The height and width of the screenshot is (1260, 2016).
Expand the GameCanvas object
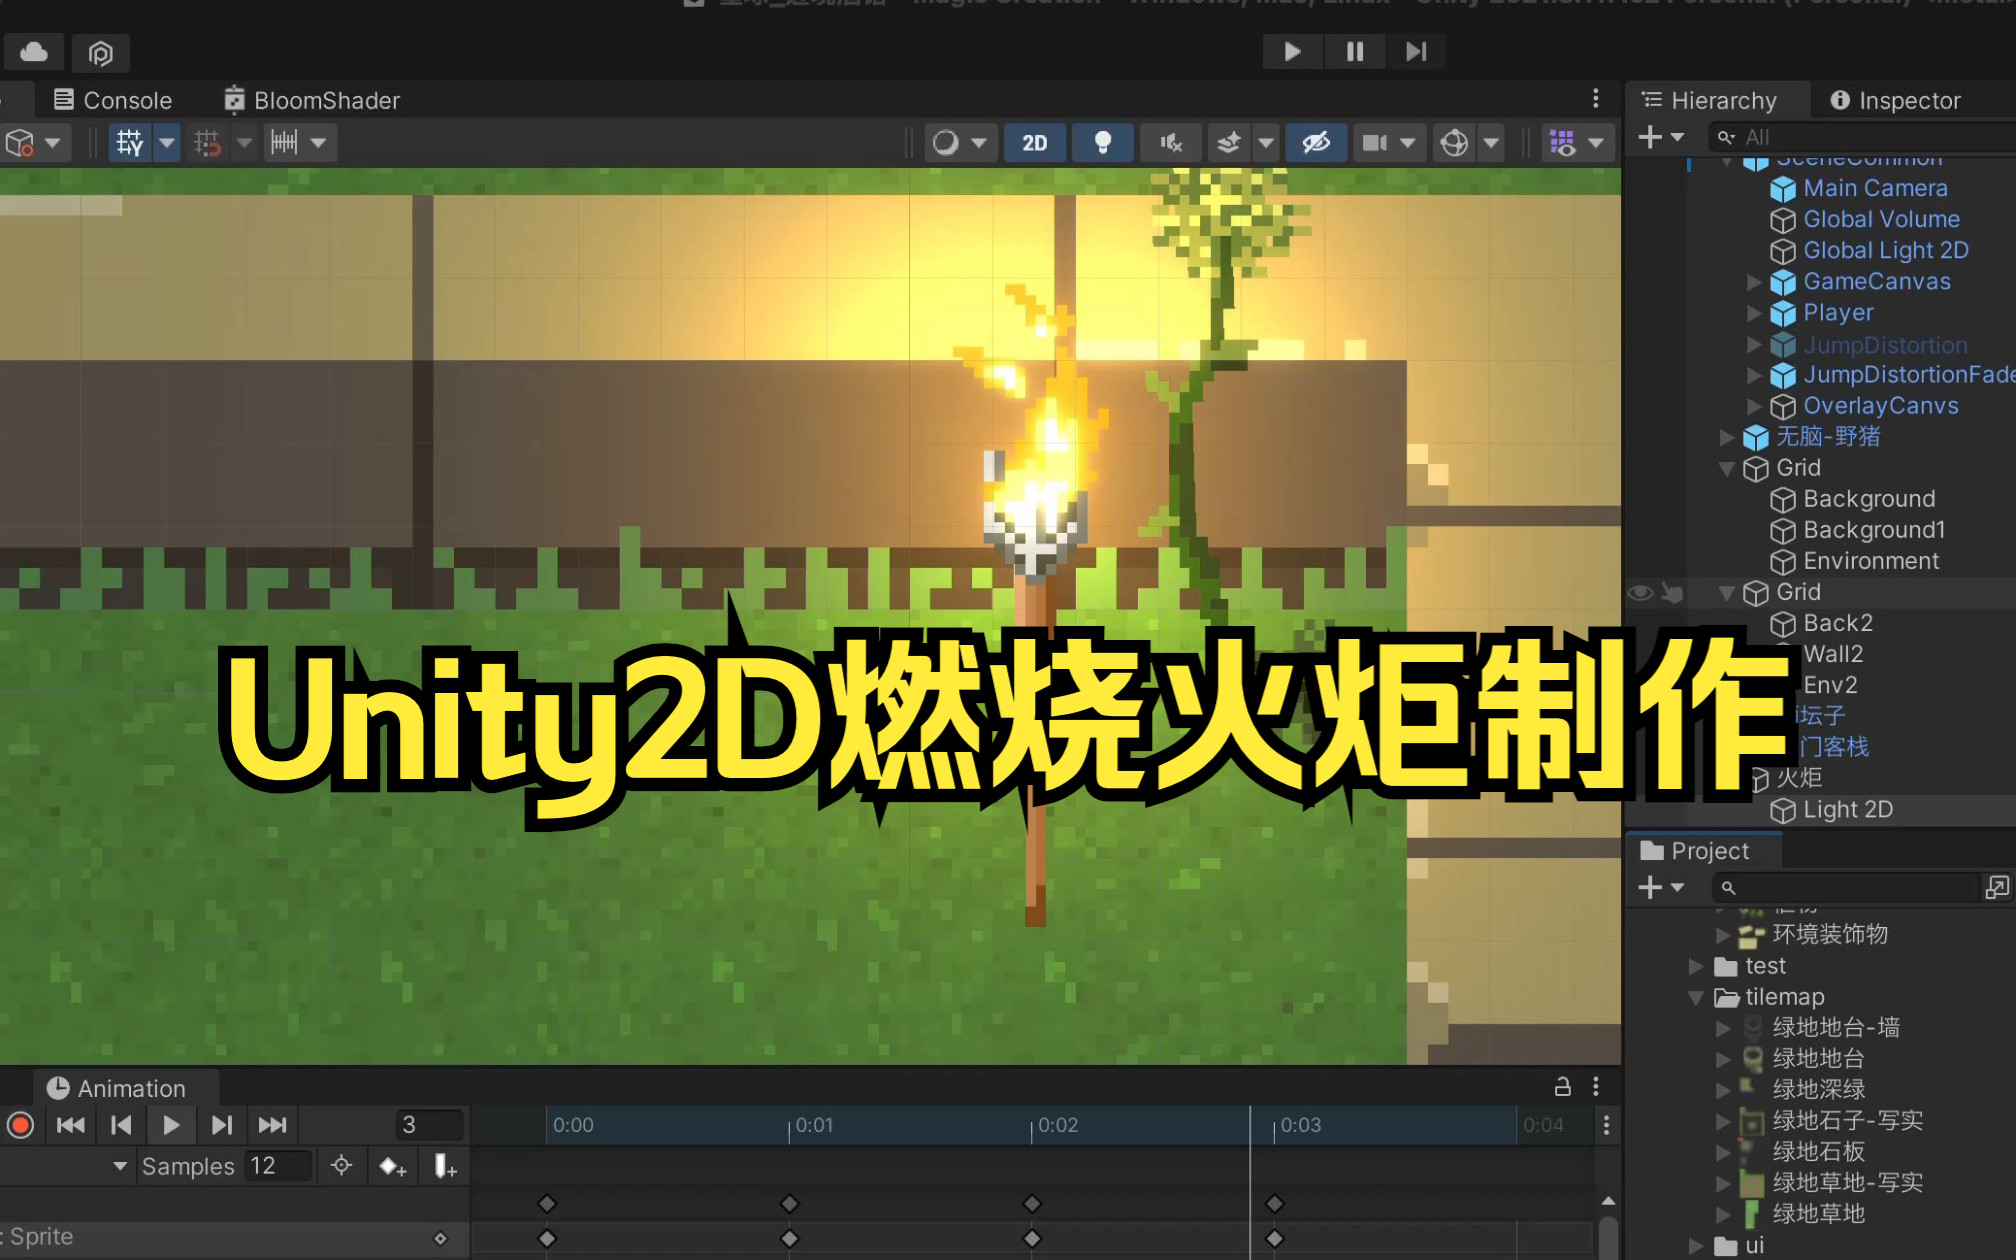pyautogui.click(x=1754, y=282)
